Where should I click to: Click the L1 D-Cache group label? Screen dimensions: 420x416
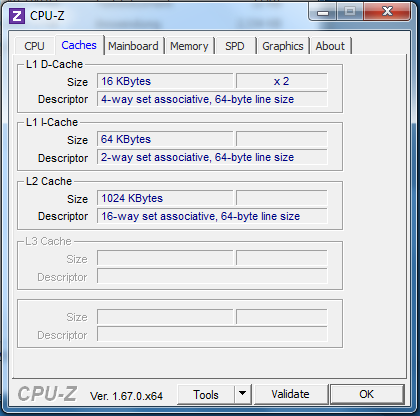(x=54, y=64)
